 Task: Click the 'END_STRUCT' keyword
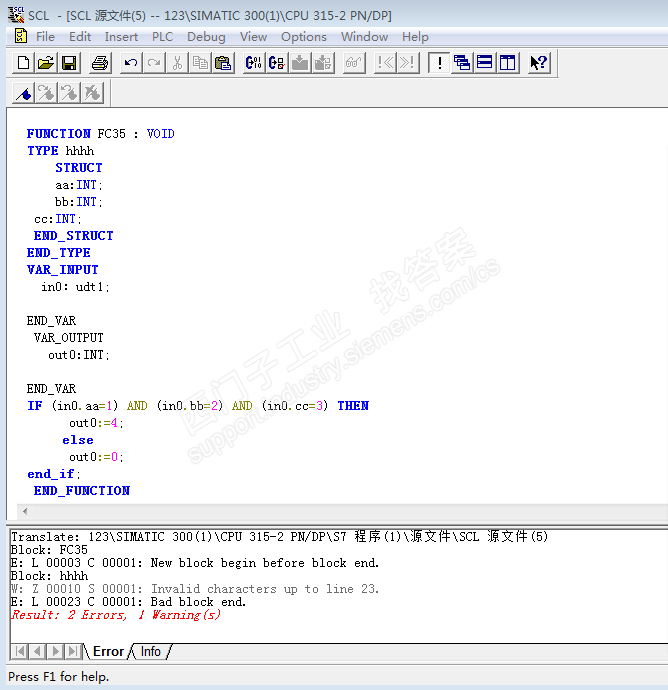coord(73,236)
